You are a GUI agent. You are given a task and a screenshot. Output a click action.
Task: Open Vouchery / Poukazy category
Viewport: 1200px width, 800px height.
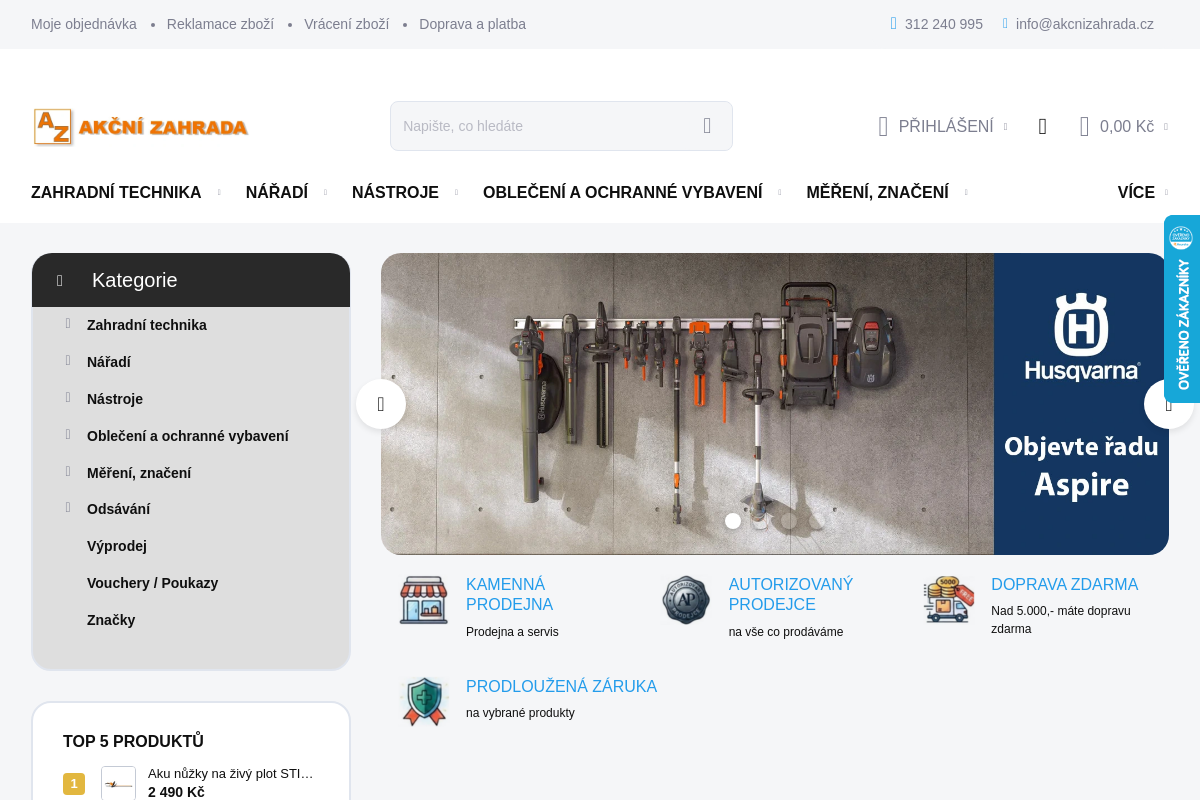152,583
